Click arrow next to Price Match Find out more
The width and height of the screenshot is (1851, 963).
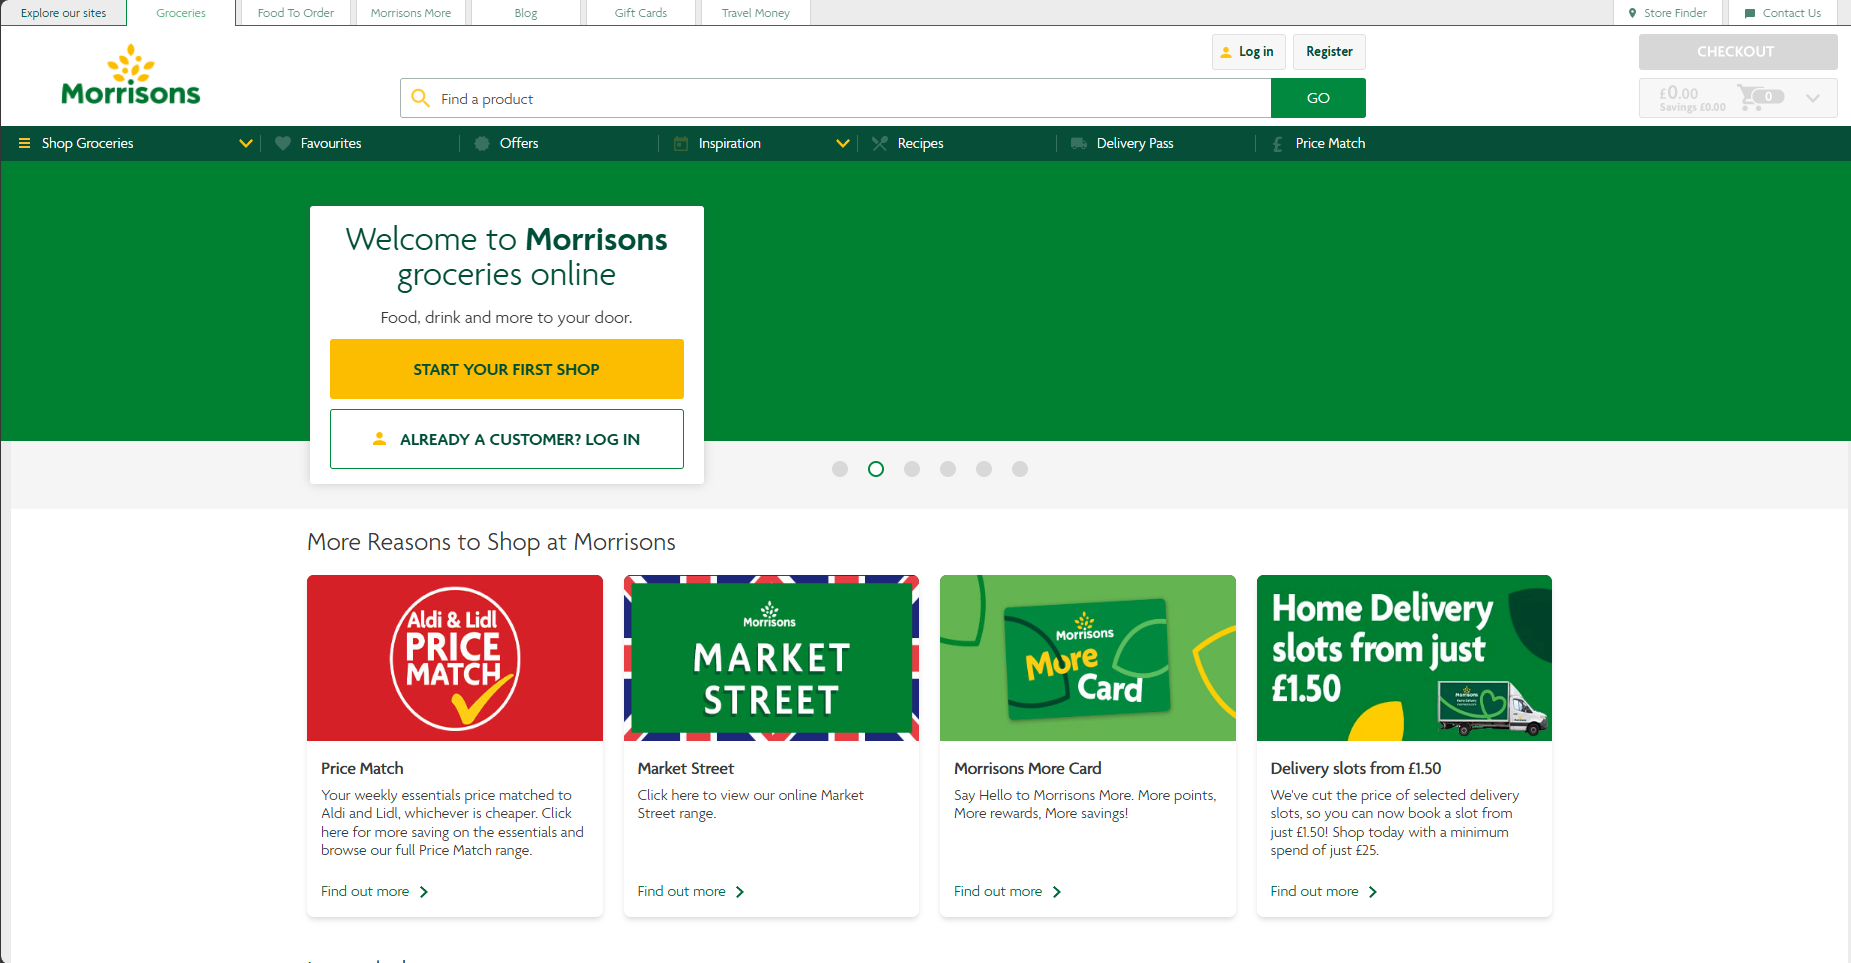[424, 892]
